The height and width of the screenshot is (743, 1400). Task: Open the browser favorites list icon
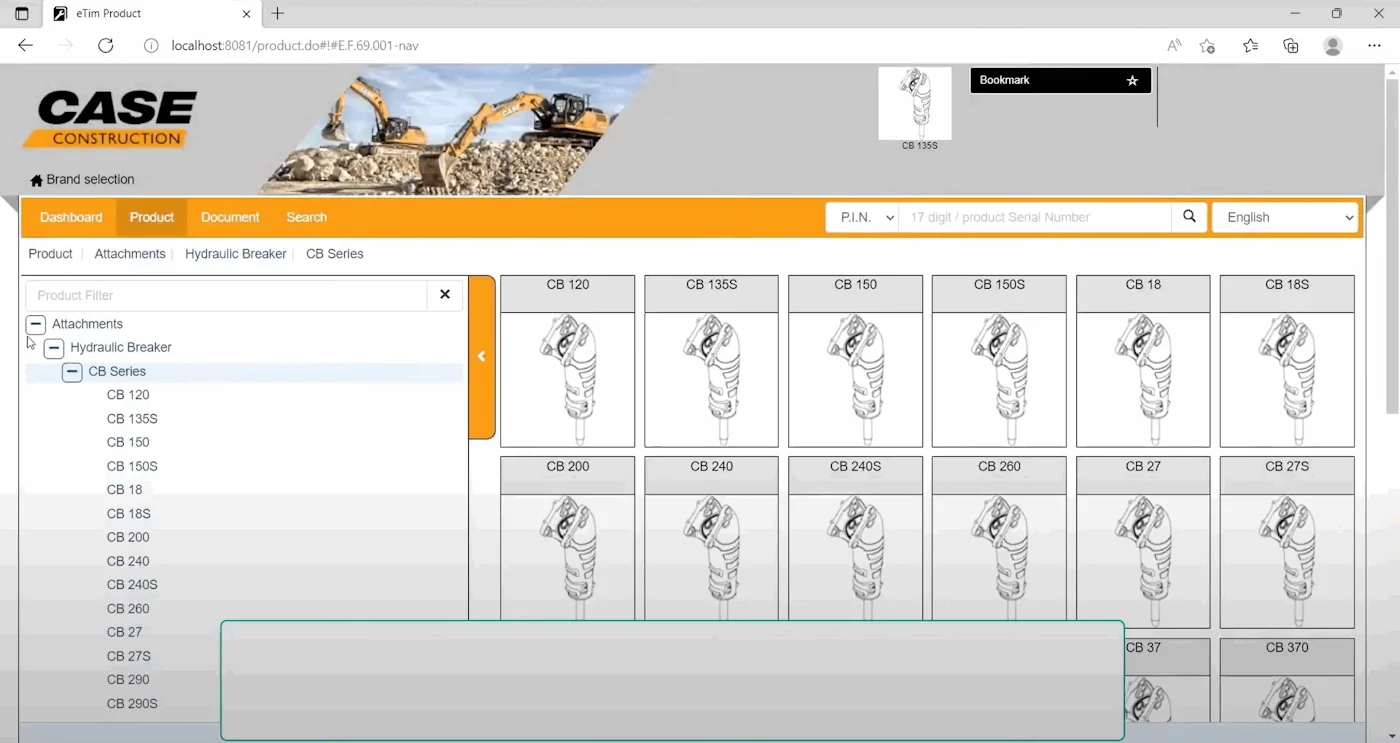click(1250, 46)
